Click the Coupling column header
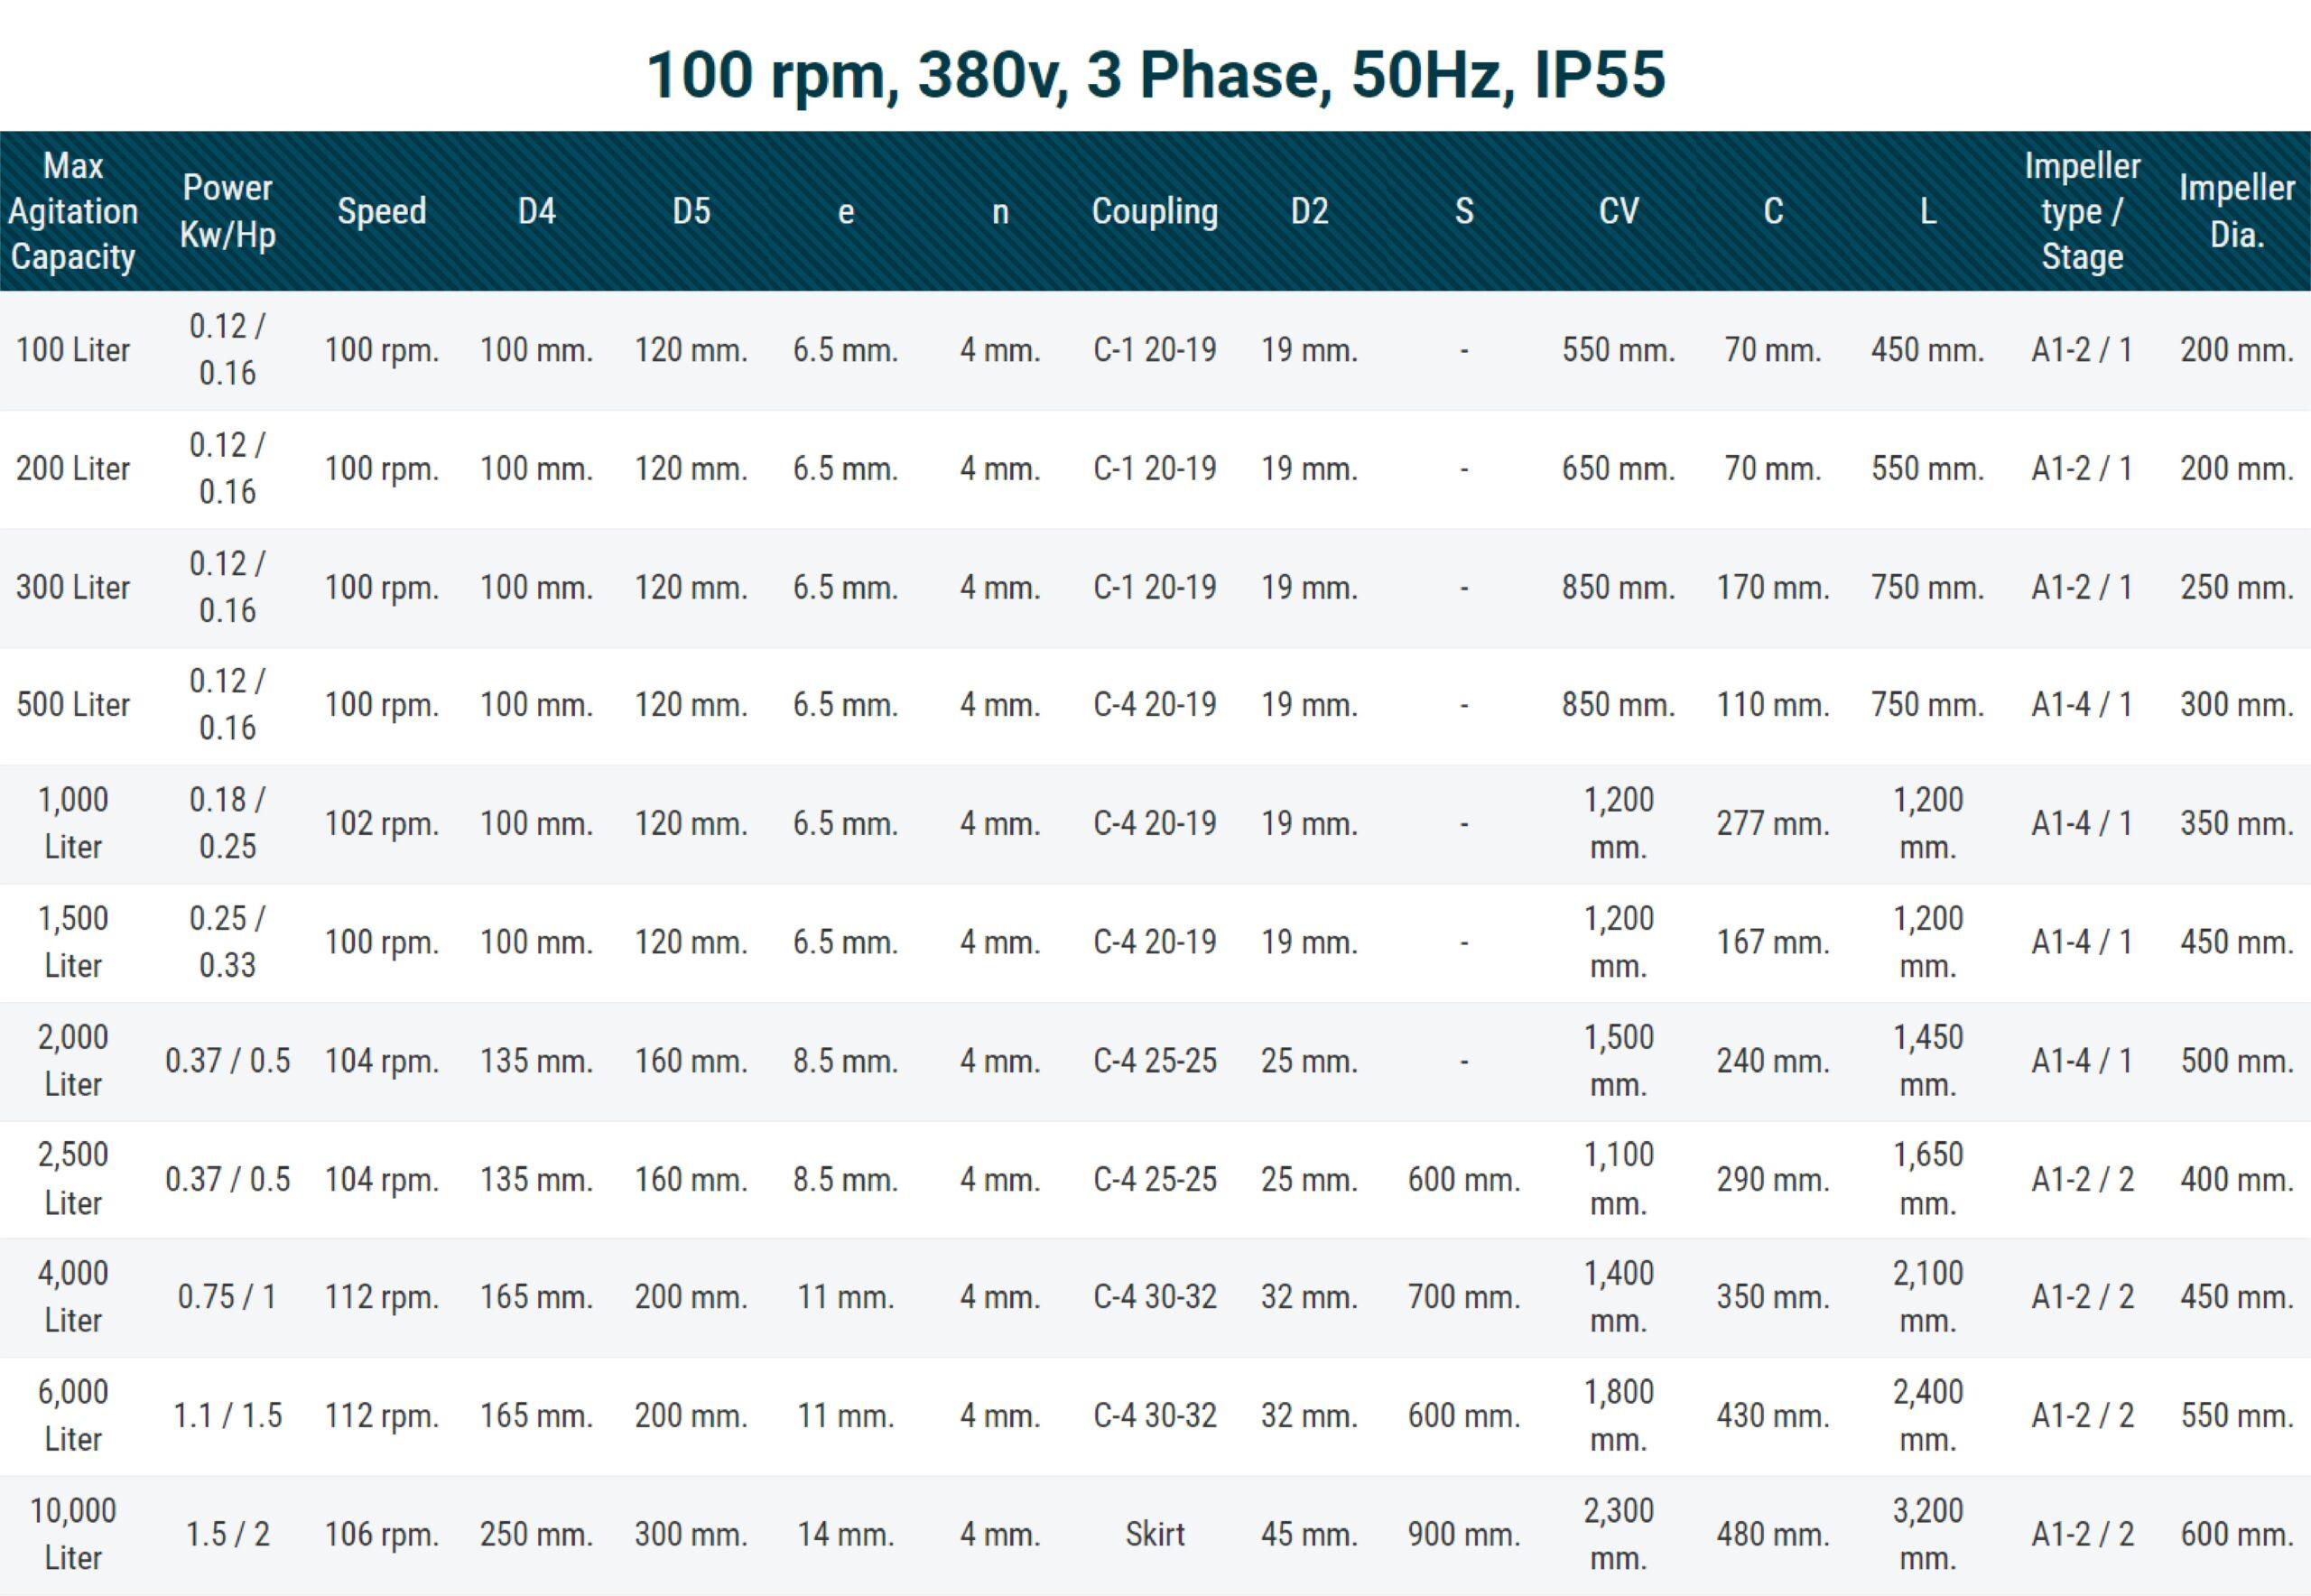The image size is (2311, 1596). [x=1154, y=211]
